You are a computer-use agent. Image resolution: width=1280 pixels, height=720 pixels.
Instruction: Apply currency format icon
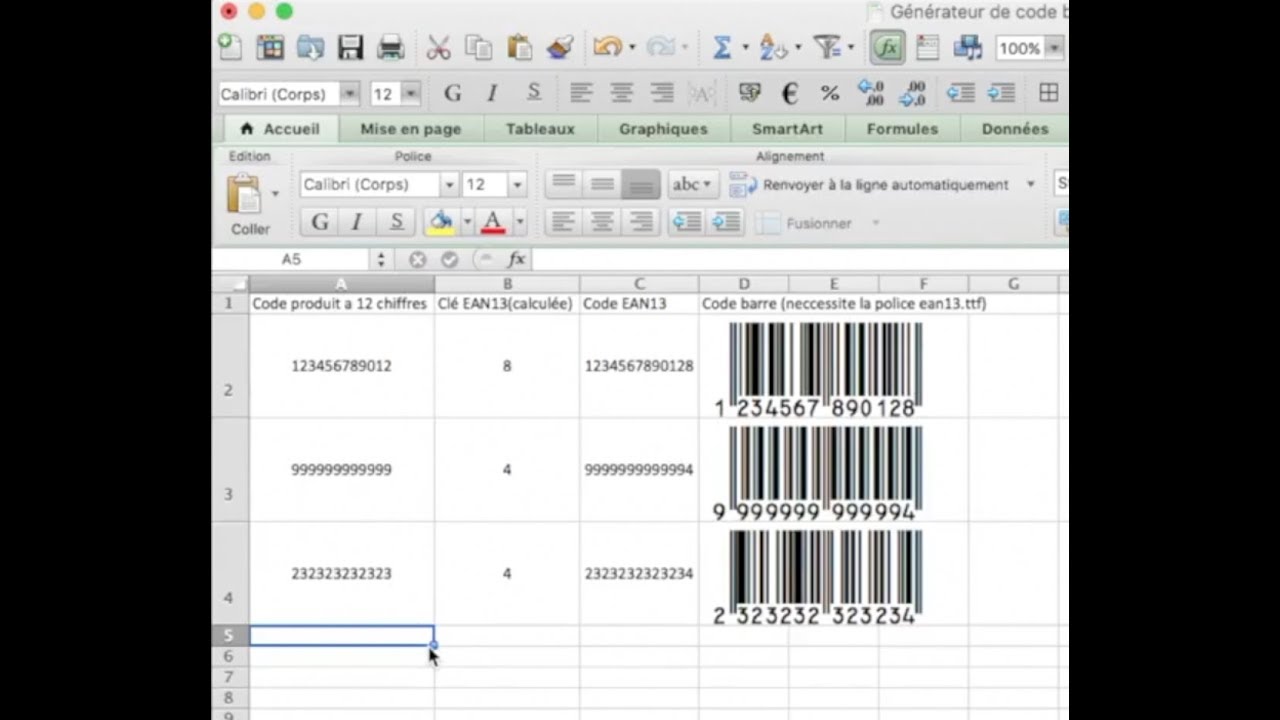tap(749, 93)
